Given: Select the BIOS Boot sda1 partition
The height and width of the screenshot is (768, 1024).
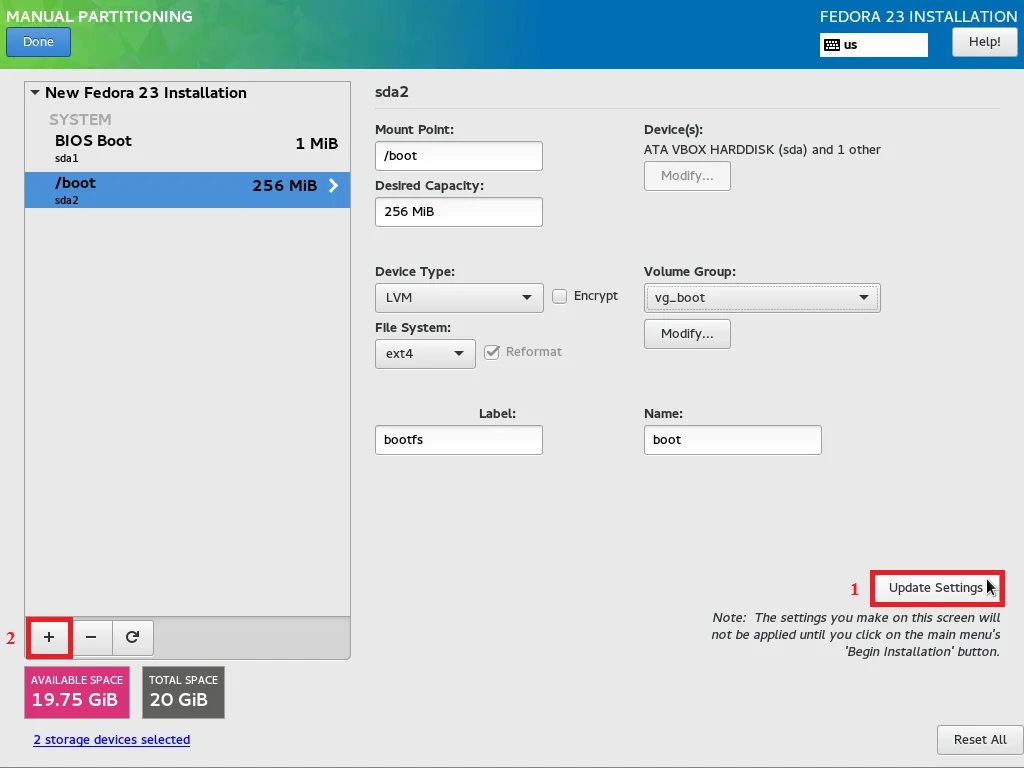Looking at the screenshot, I should pos(187,148).
